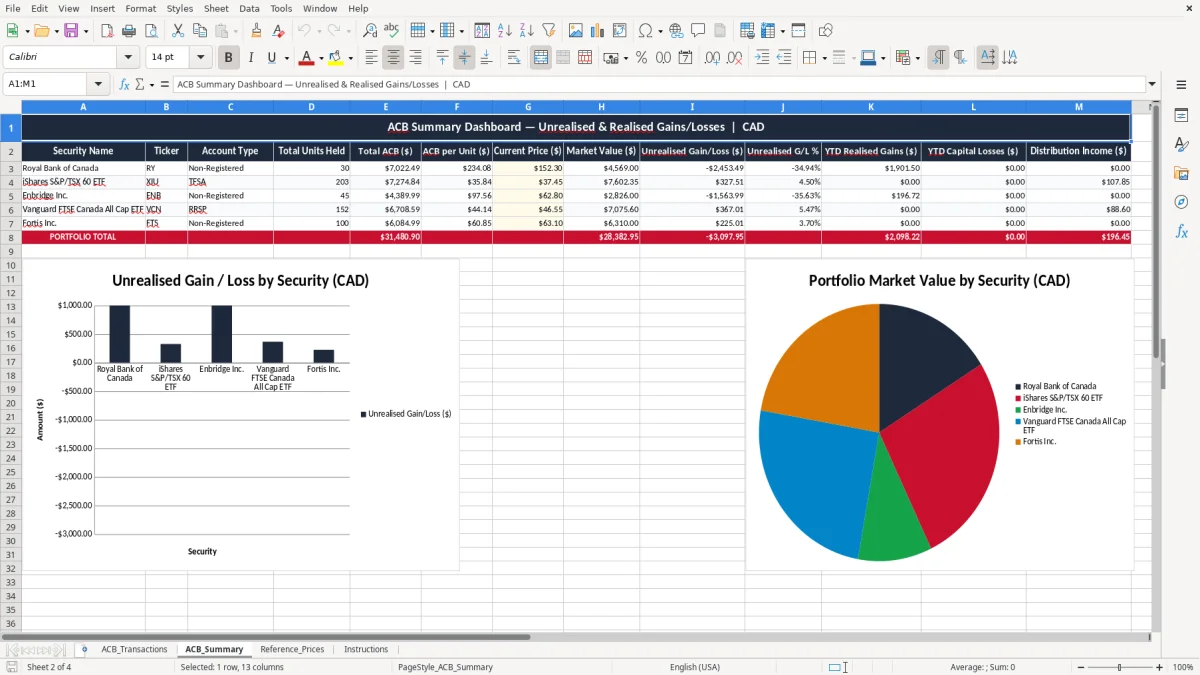This screenshot has height=675, width=1200.
Task: Copy the selection using the Copy icon
Action: (x=198, y=31)
